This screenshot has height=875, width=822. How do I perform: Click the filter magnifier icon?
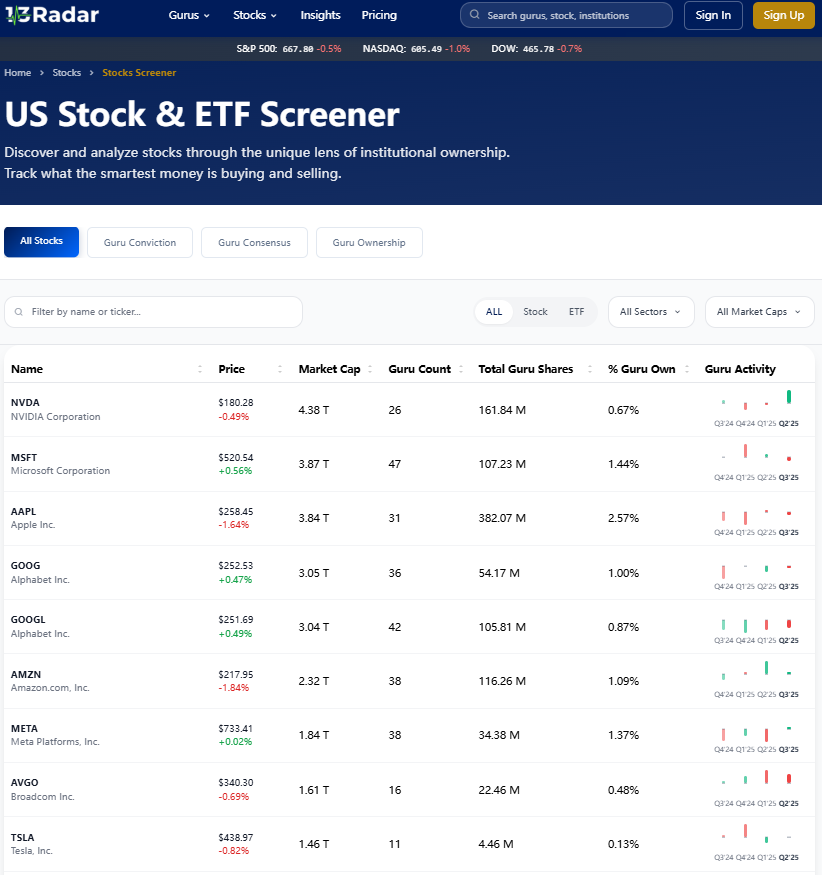point(19,312)
